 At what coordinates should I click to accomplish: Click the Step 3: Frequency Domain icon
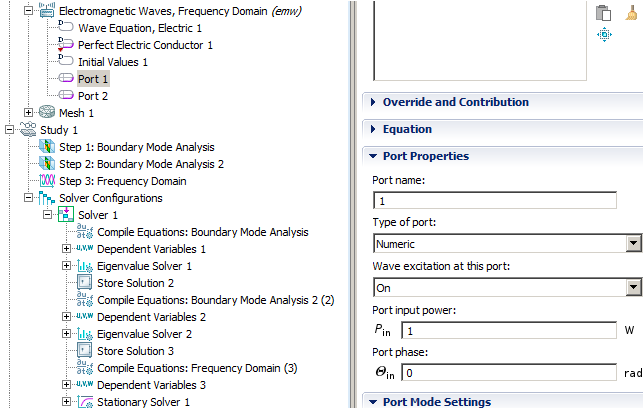click(x=46, y=181)
